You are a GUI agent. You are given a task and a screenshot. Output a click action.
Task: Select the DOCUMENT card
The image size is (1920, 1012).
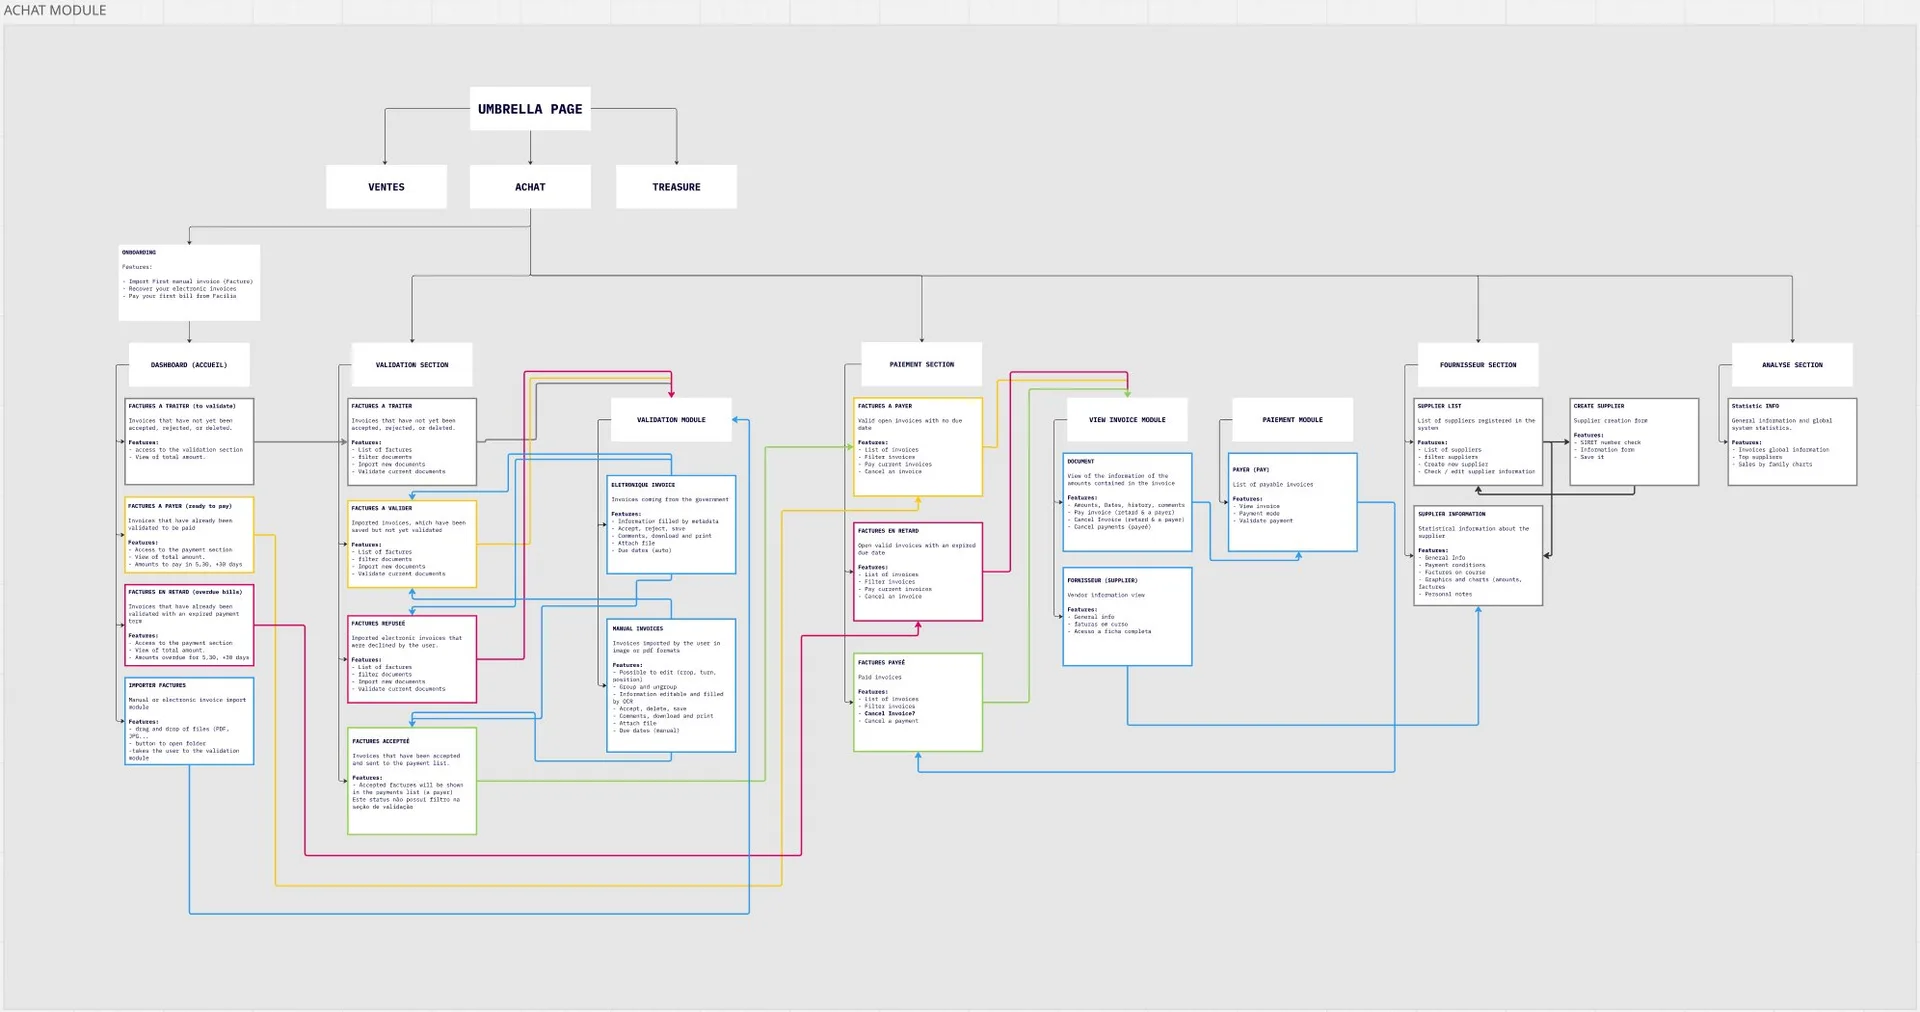[1127, 503]
